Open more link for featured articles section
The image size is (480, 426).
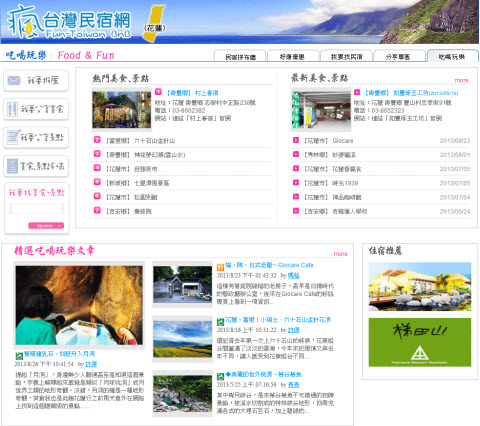pyautogui.click(x=340, y=254)
